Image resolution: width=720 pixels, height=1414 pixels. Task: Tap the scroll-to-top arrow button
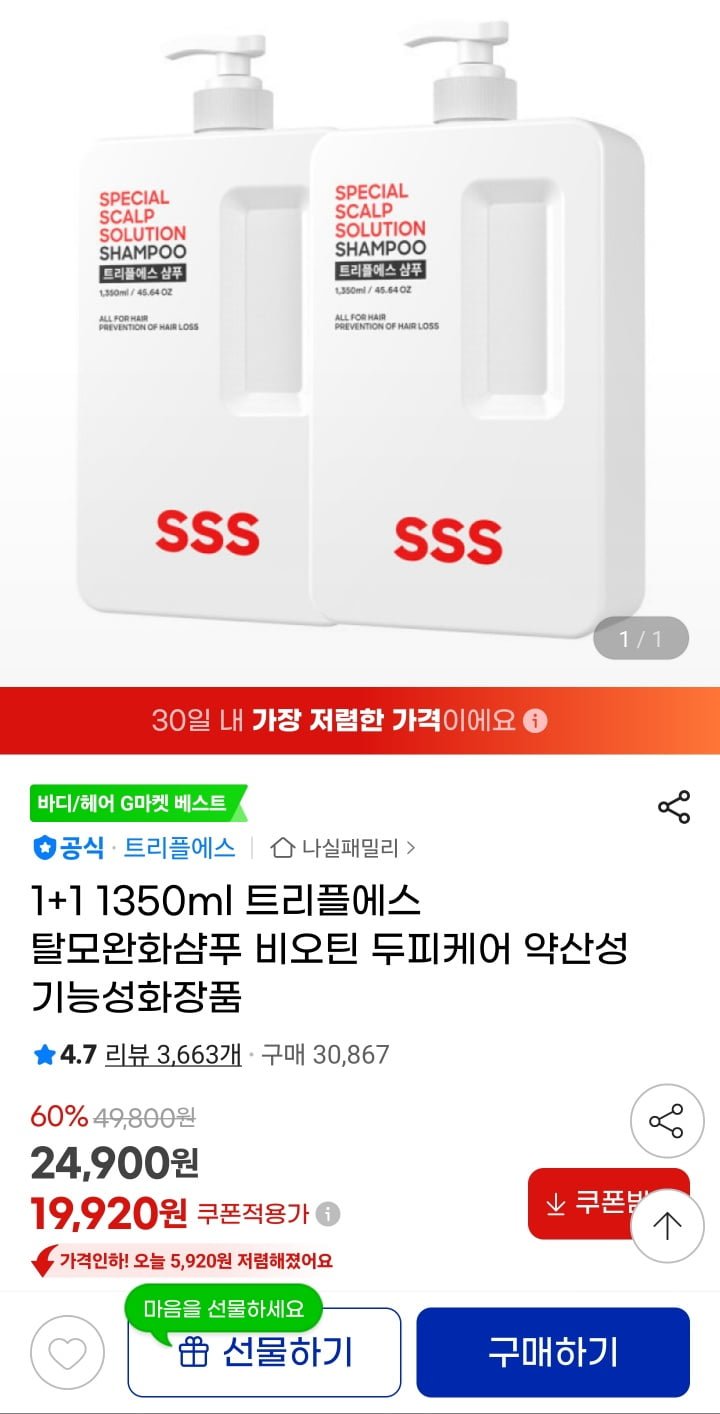pyautogui.click(x=667, y=1226)
